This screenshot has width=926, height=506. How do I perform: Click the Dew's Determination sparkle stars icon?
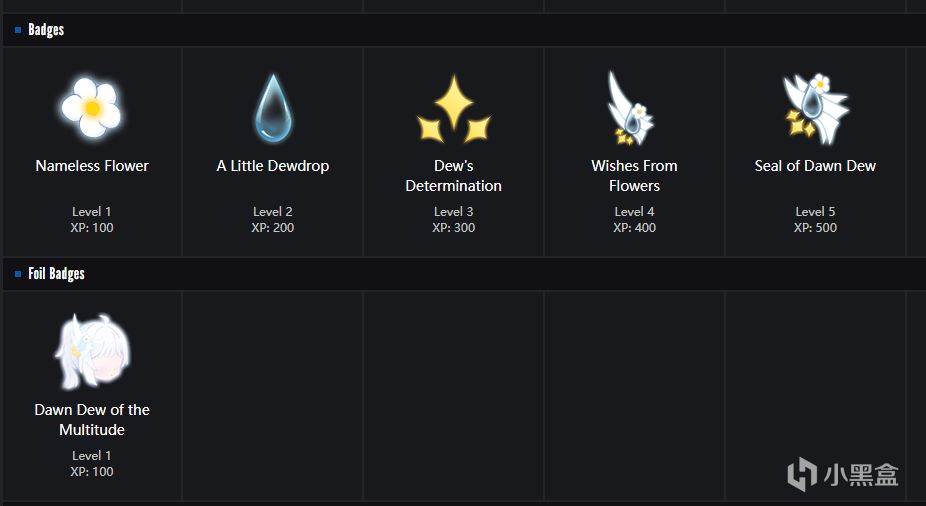(x=453, y=109)
